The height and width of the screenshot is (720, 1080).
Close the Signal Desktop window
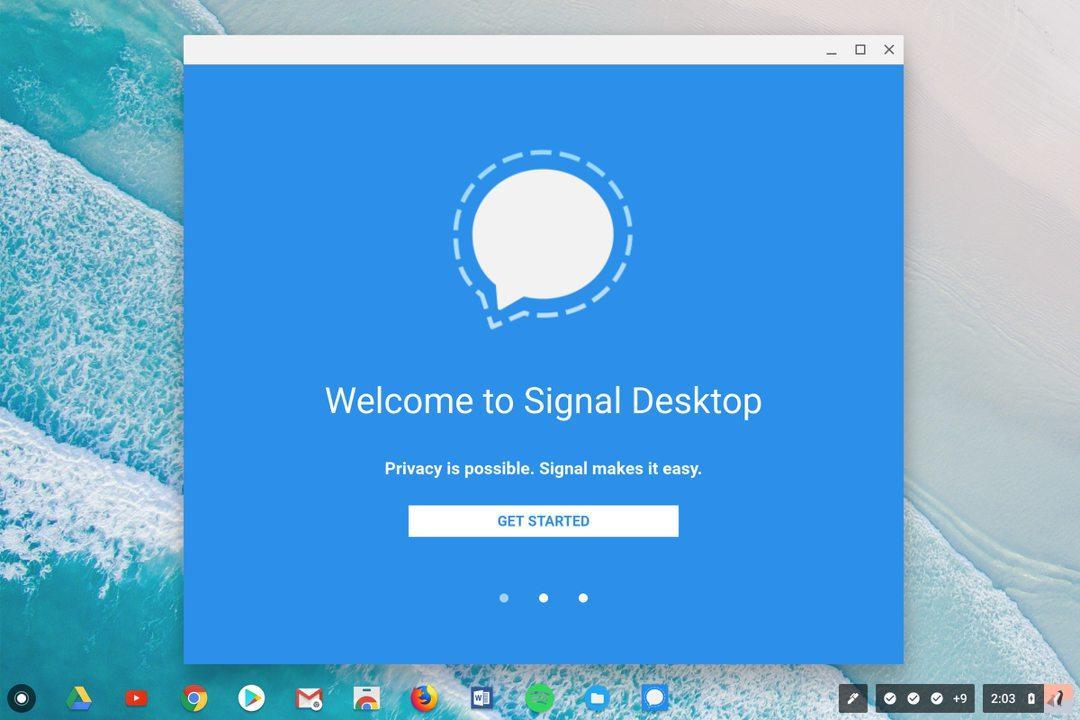click(x=889, y=50)
